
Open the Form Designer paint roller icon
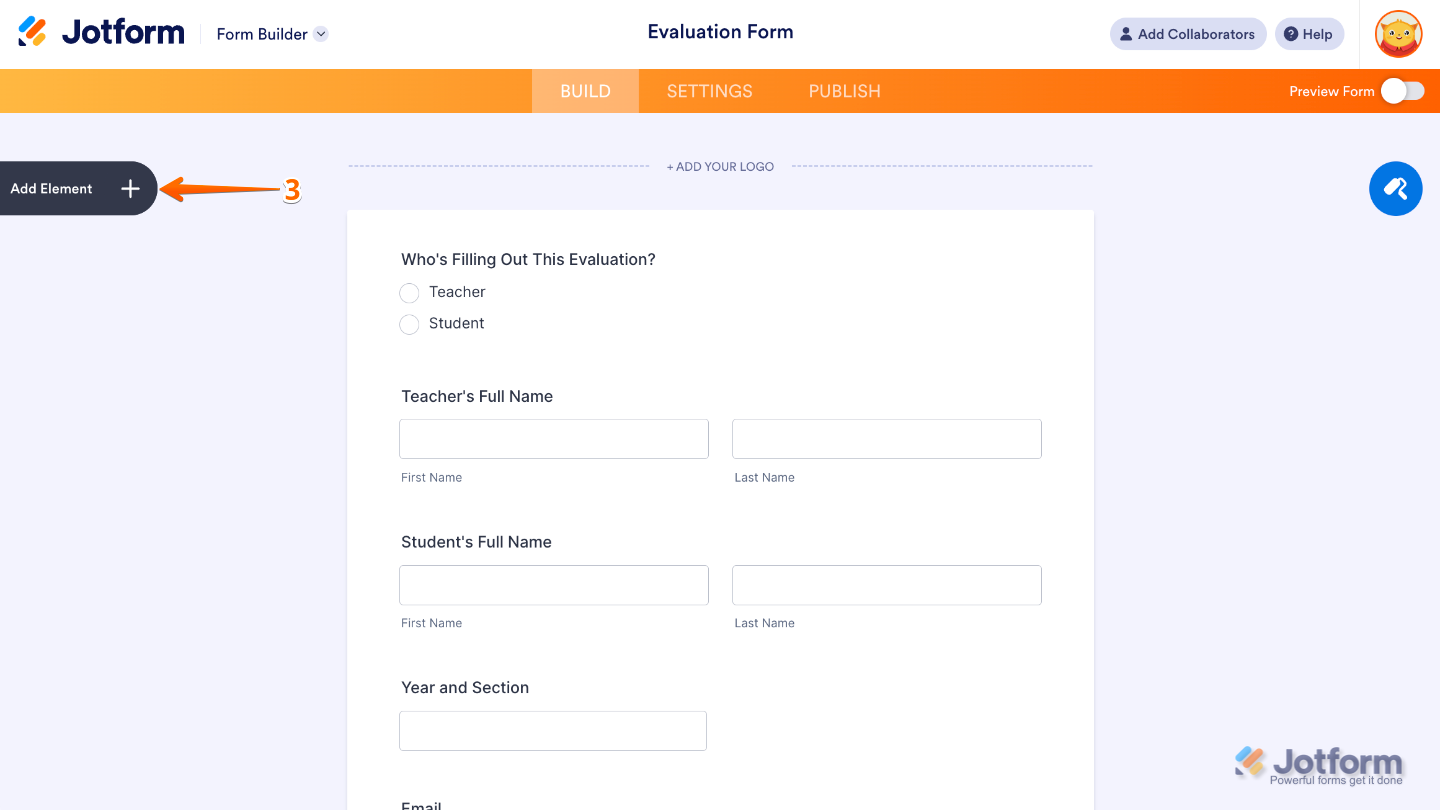click(1395, 188)
